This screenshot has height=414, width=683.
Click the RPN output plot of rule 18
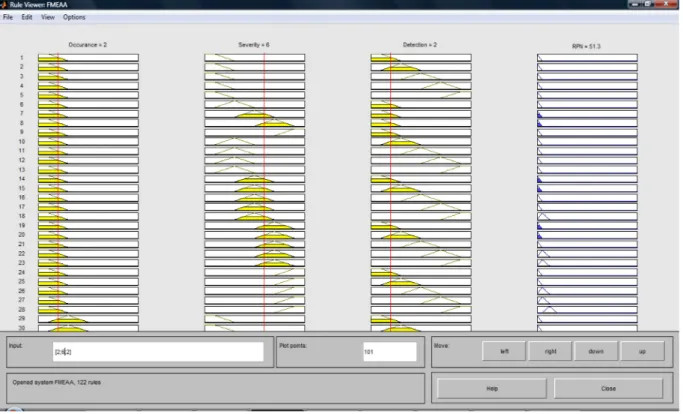click(589, 217)
